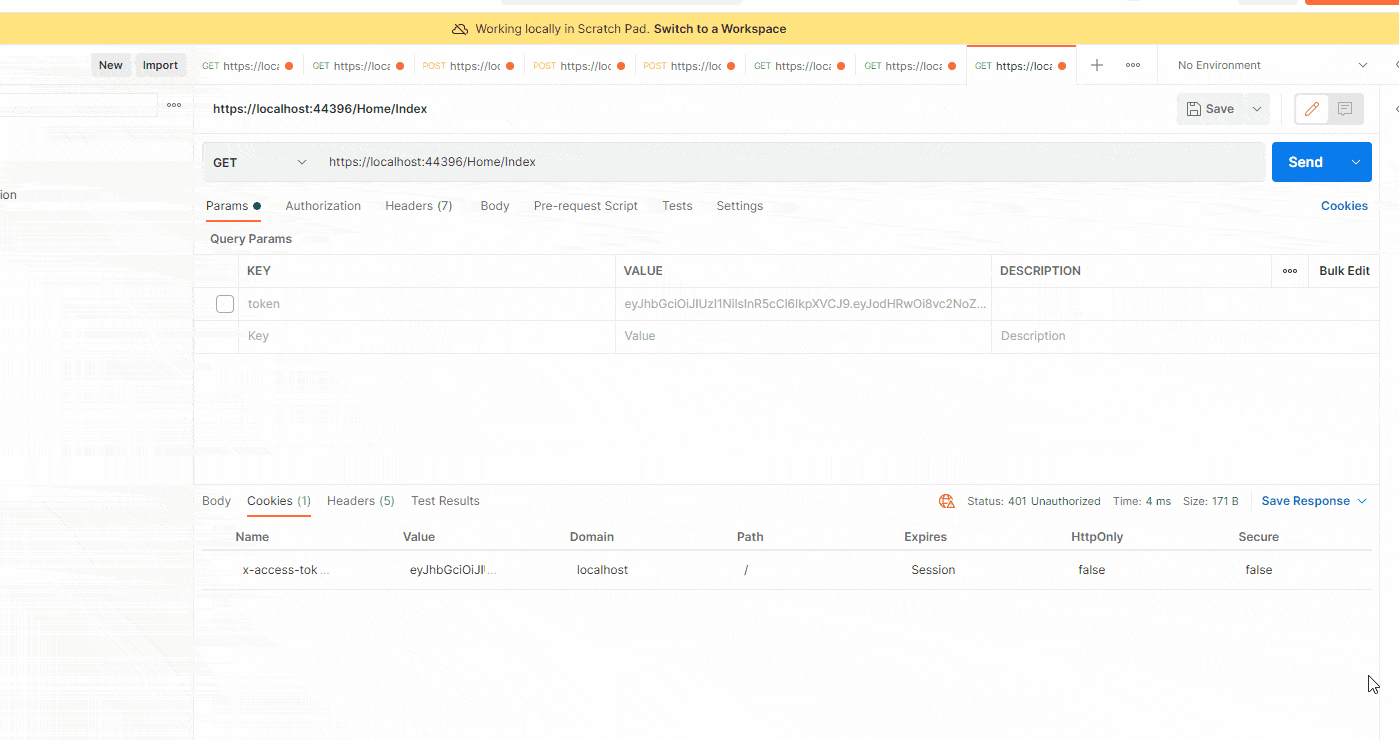The height and width of the screenshot is (740, 1399).
Task: Save the request with Save button
Action: pyautogui.click(x=1210, y=109)
